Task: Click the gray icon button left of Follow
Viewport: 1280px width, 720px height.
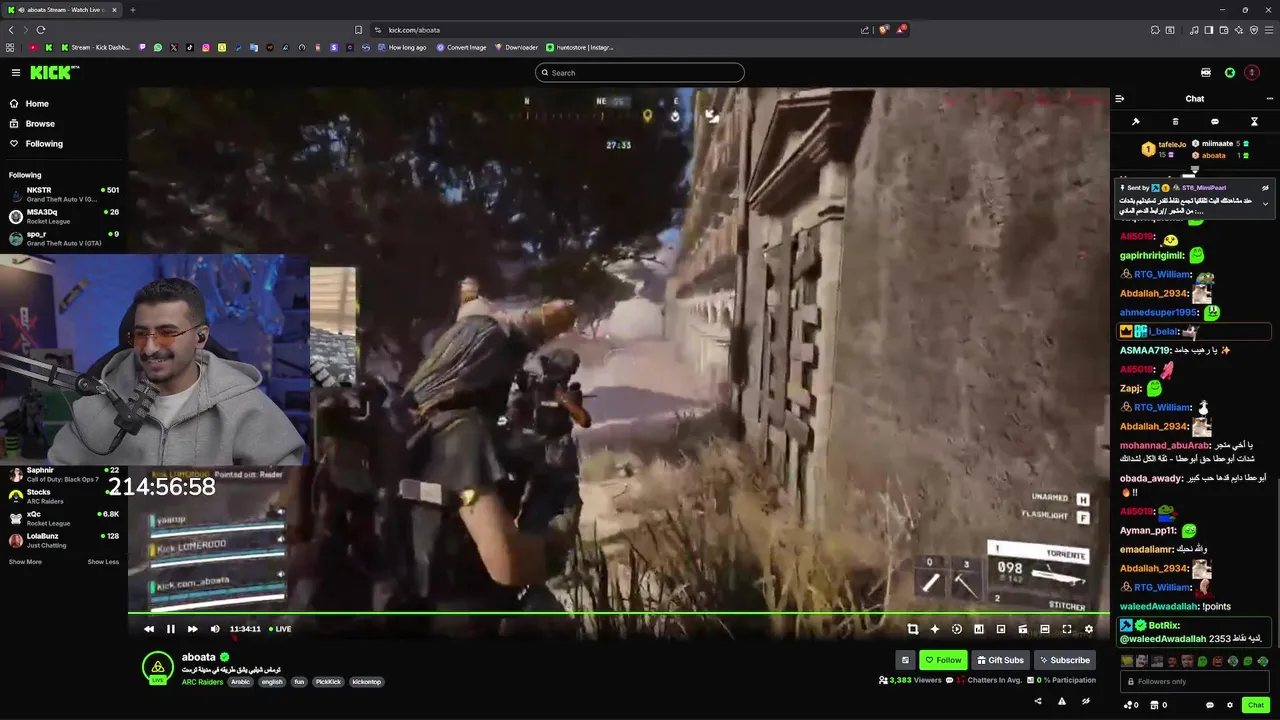Action: coord(905,660)
